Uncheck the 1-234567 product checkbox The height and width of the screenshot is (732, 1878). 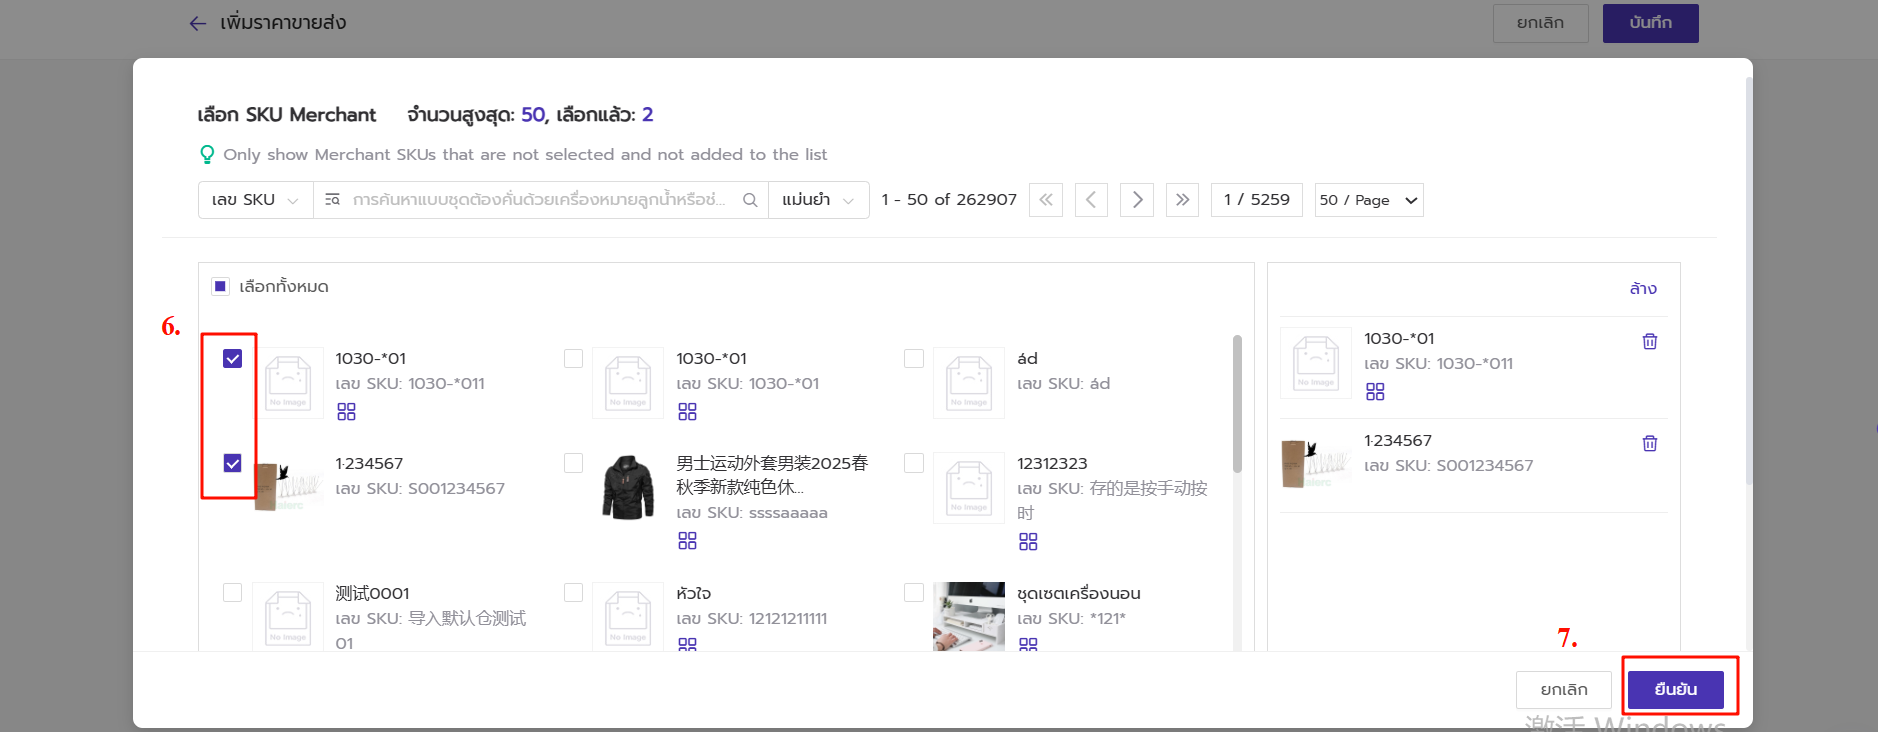[233, 463]
